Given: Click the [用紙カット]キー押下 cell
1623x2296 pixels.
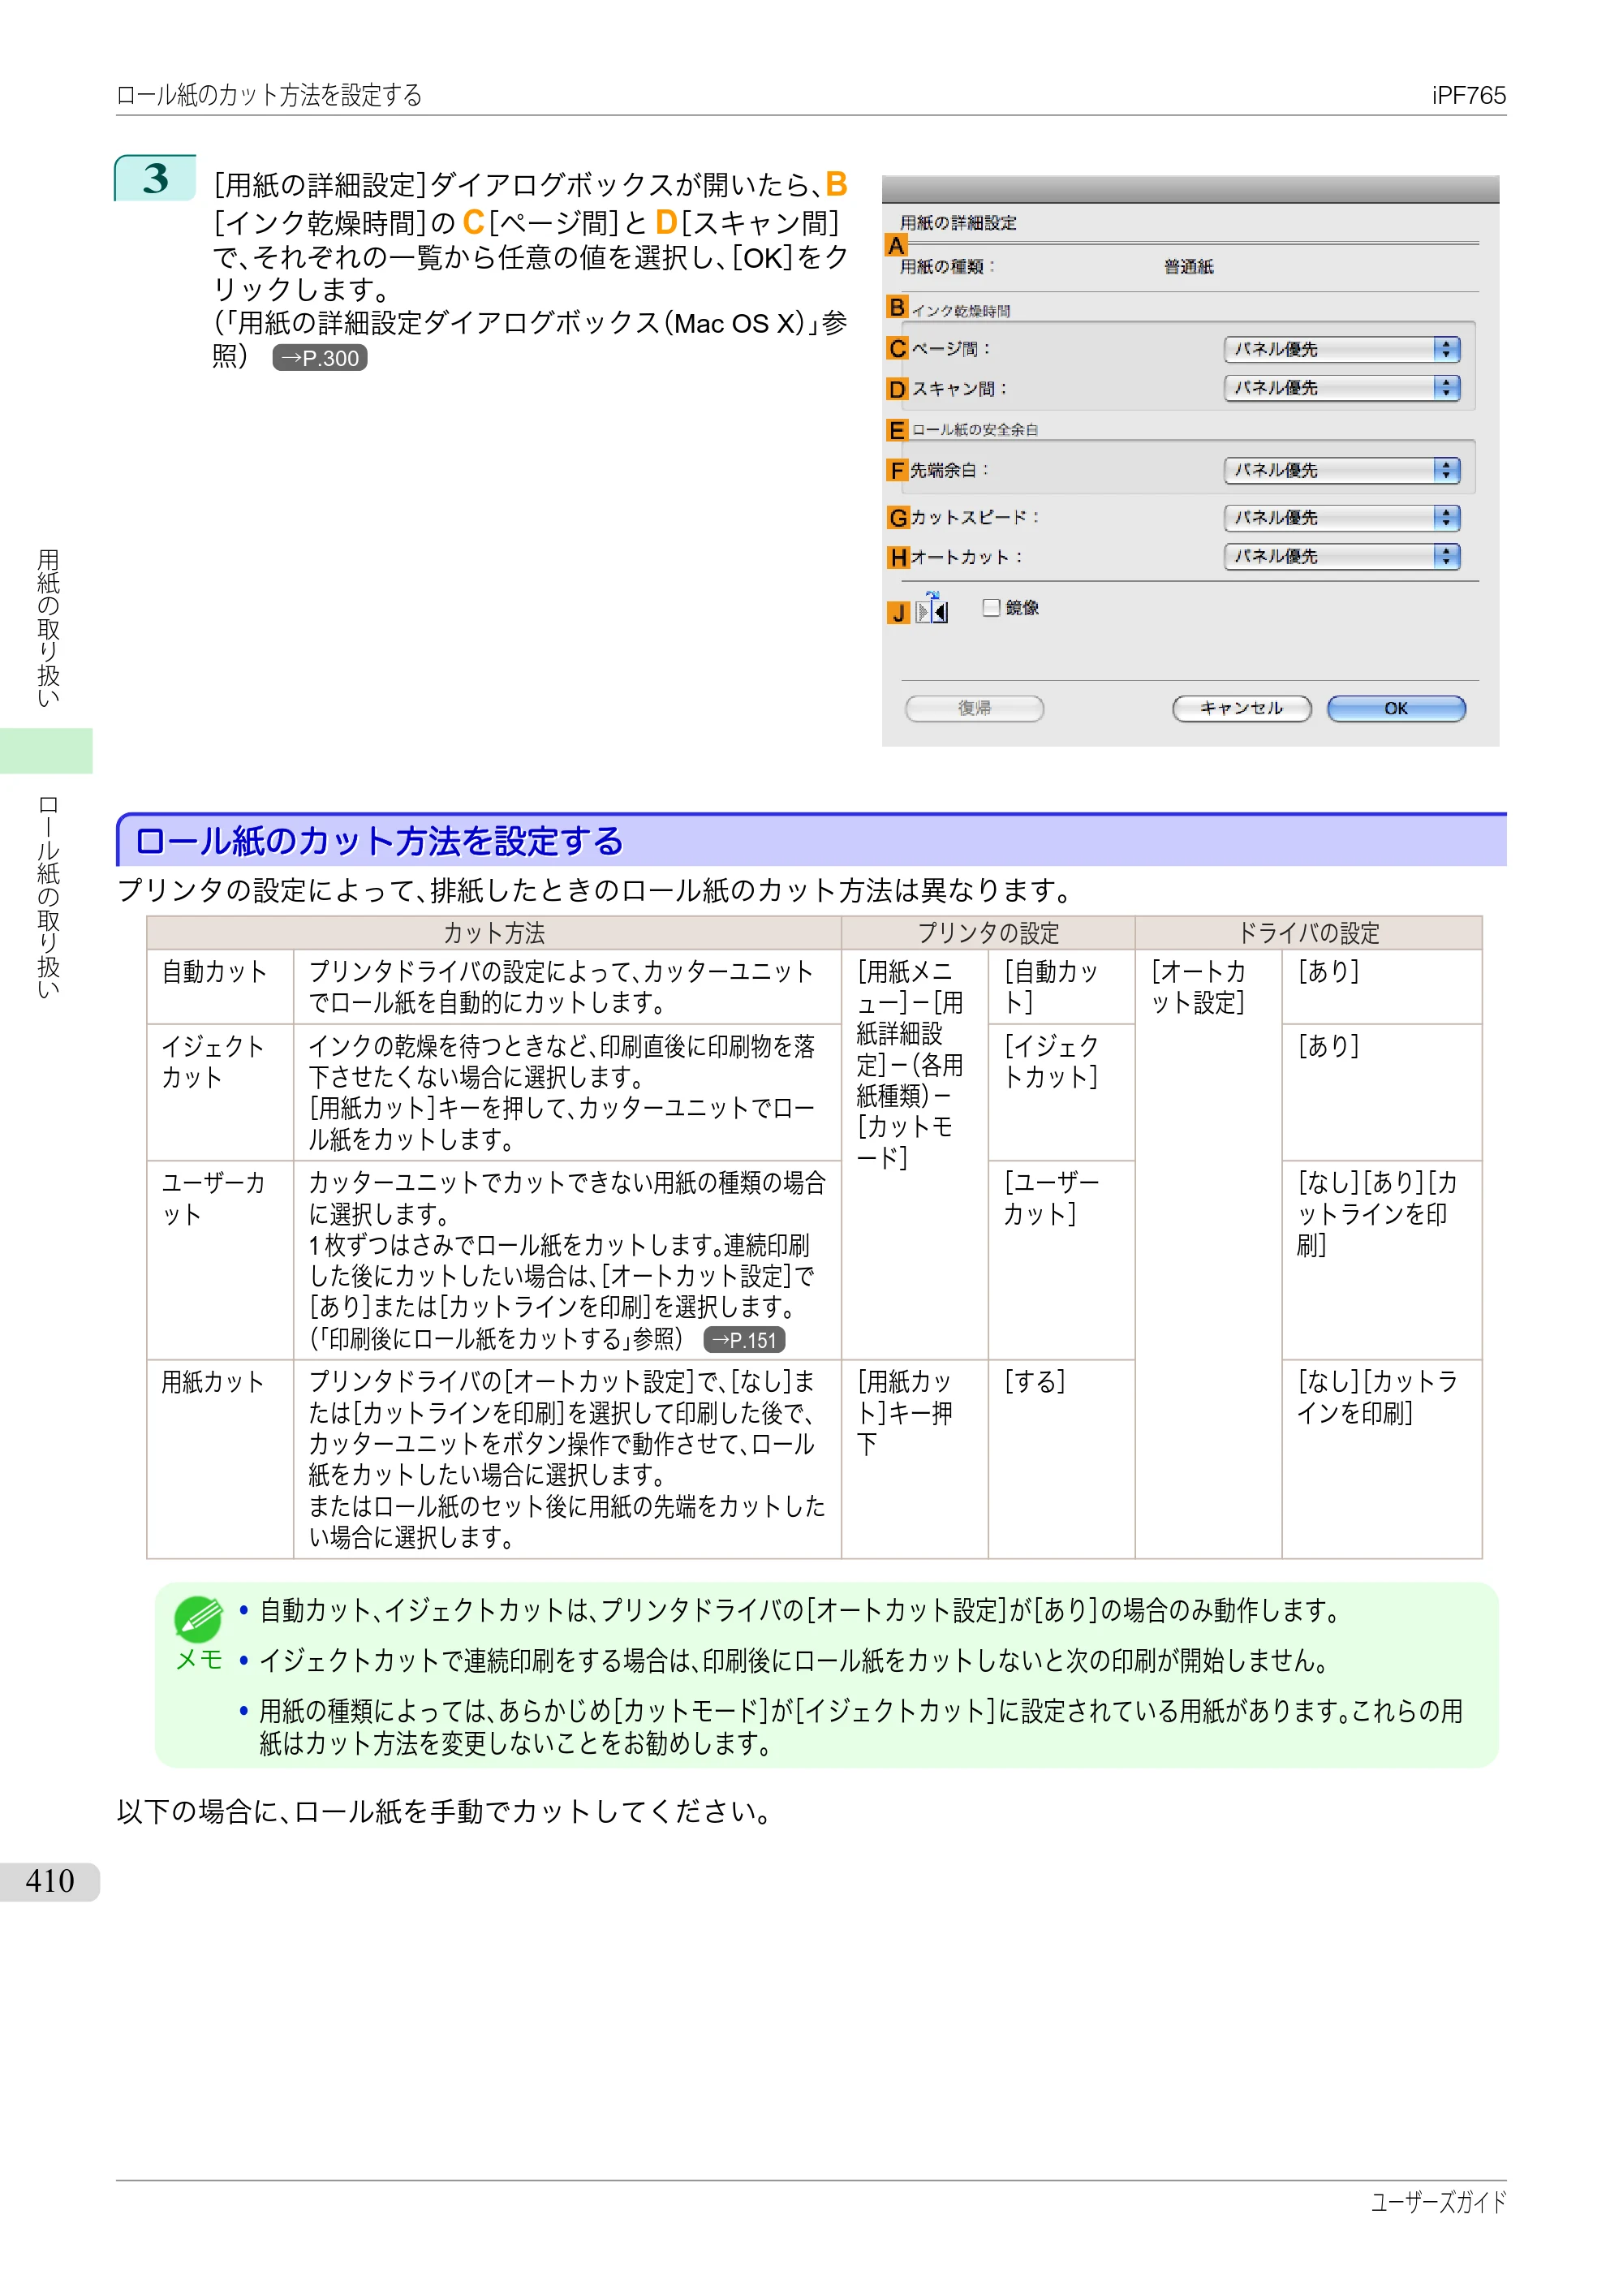Looking at the screenshot, I should pos(915,1459).
